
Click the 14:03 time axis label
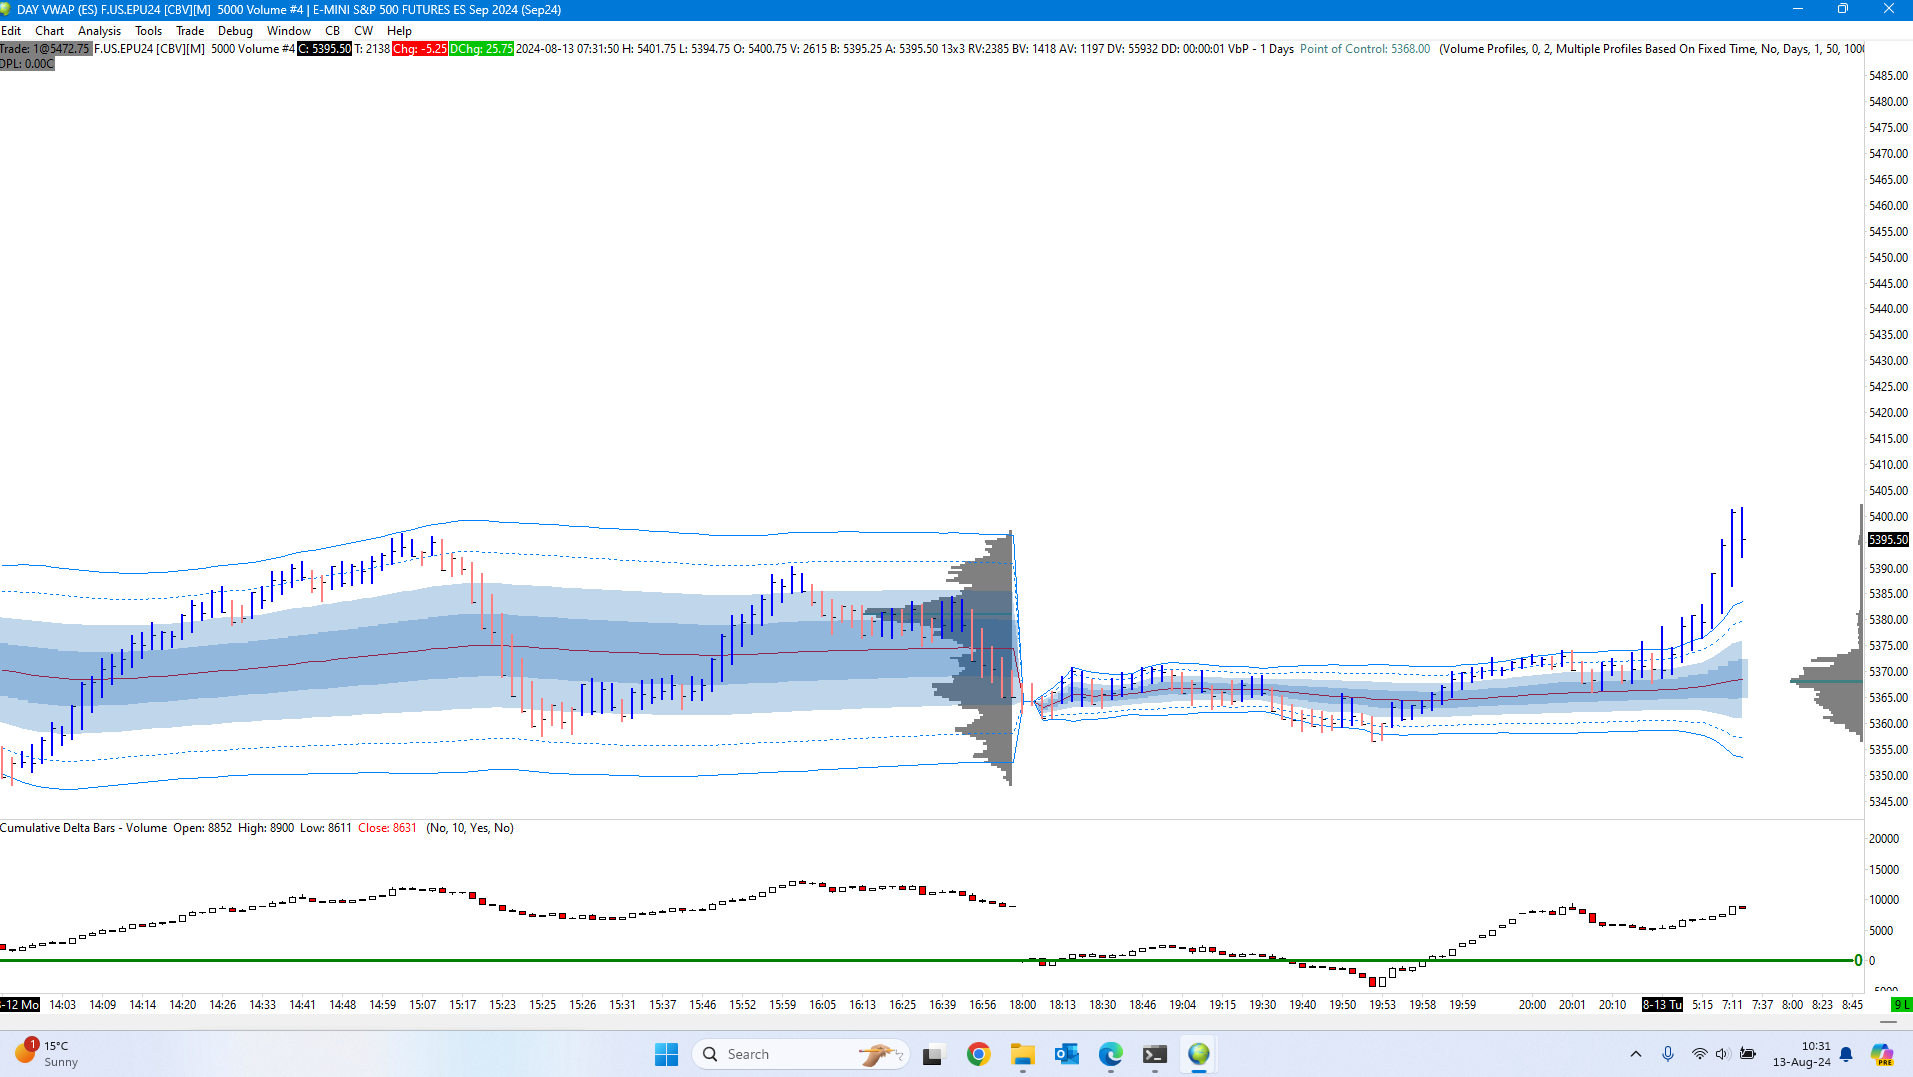[x=62, y=1005]
